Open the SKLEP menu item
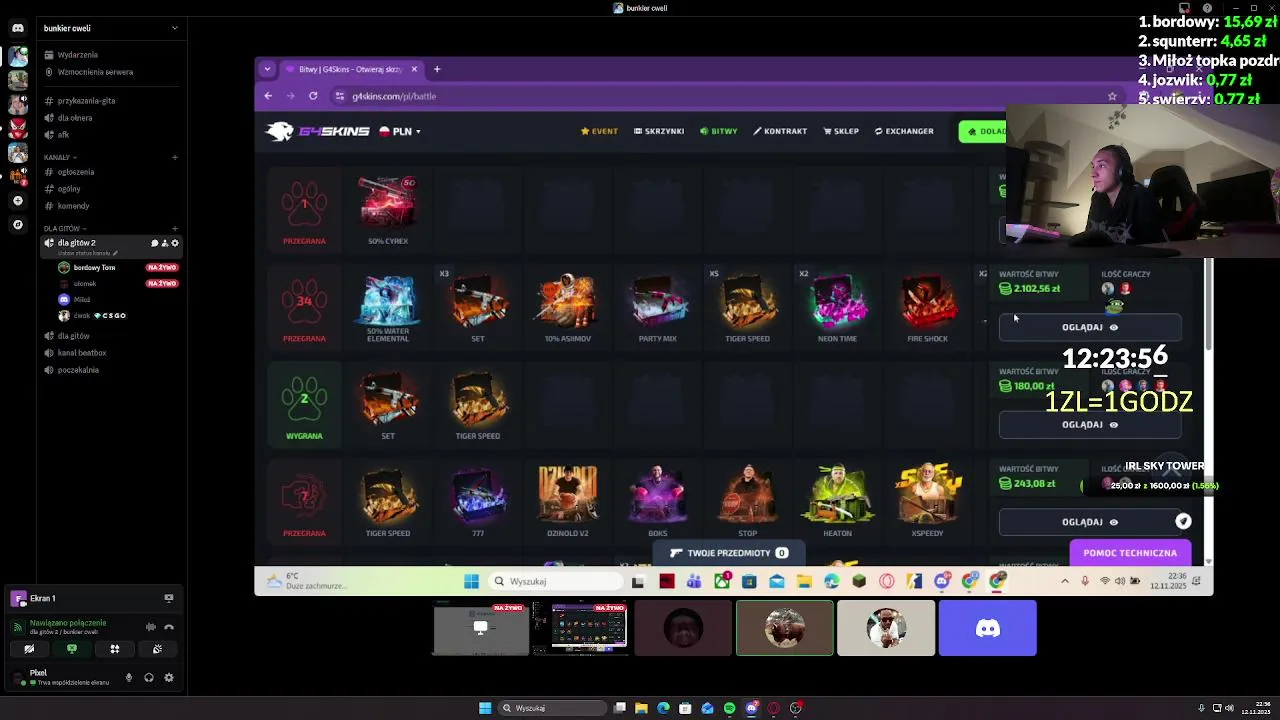Viewport: 1280px width, 720px height. (841, 131)
